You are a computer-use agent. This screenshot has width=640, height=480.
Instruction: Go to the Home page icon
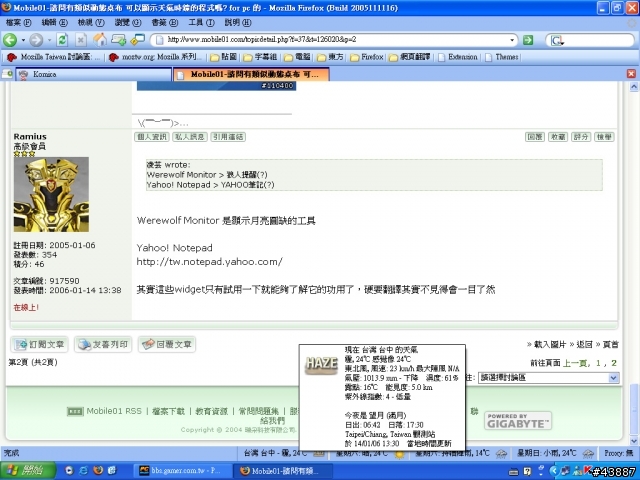100,40
